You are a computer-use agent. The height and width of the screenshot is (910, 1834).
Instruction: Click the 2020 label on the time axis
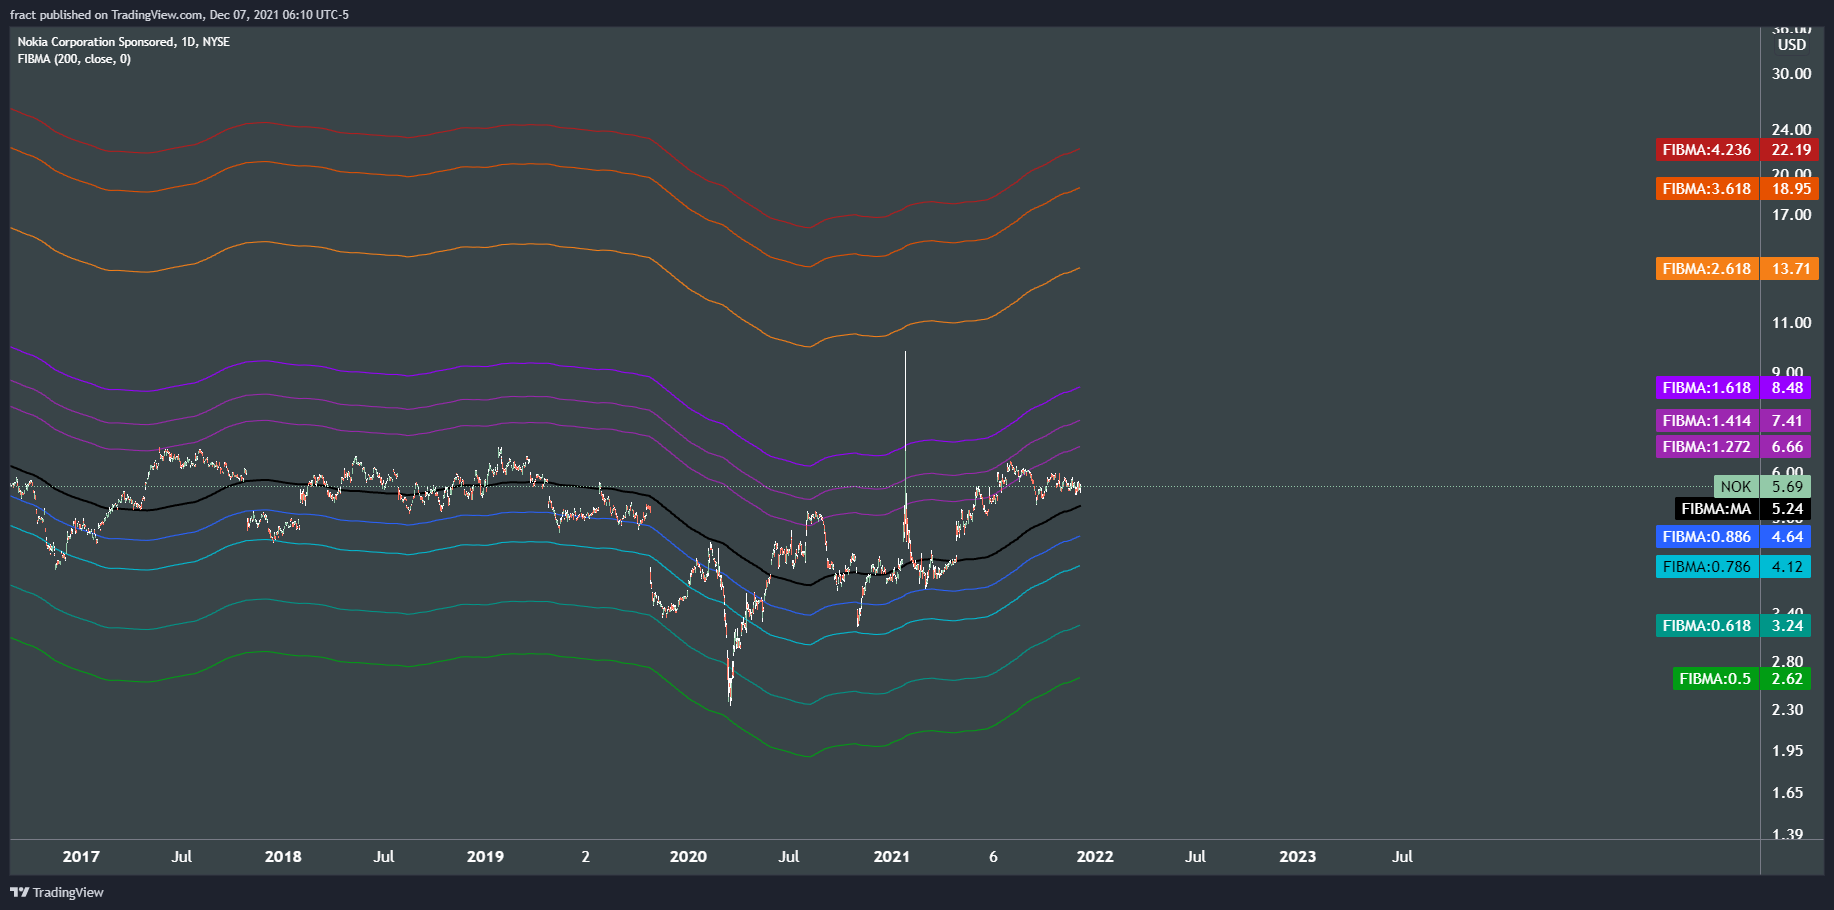(x=688, y=857)
